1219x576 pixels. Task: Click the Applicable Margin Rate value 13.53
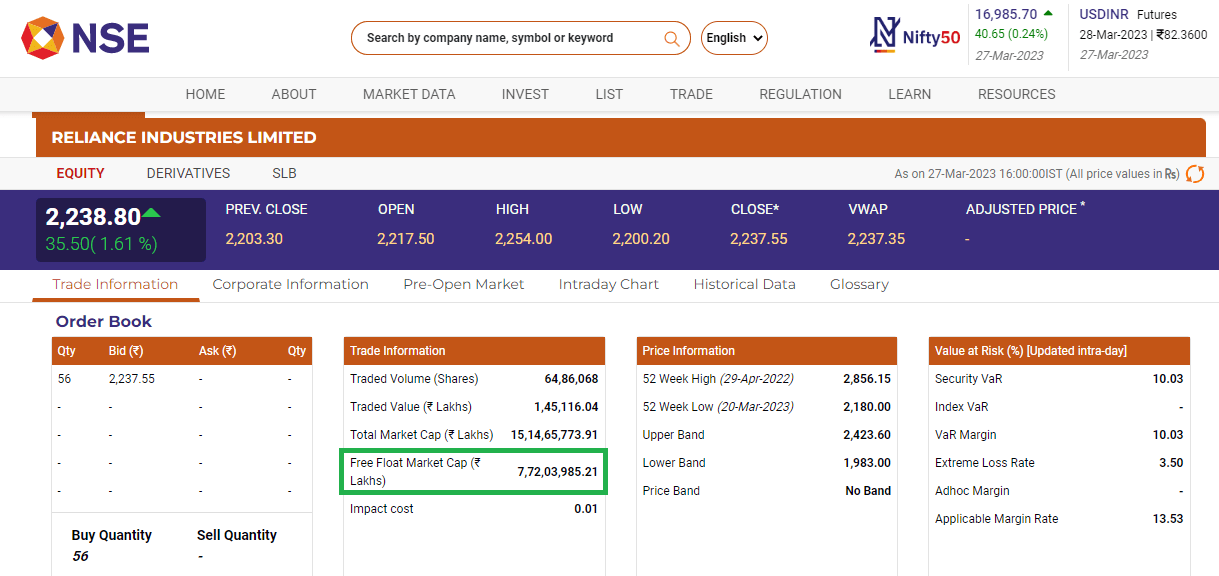[1168, 519]
